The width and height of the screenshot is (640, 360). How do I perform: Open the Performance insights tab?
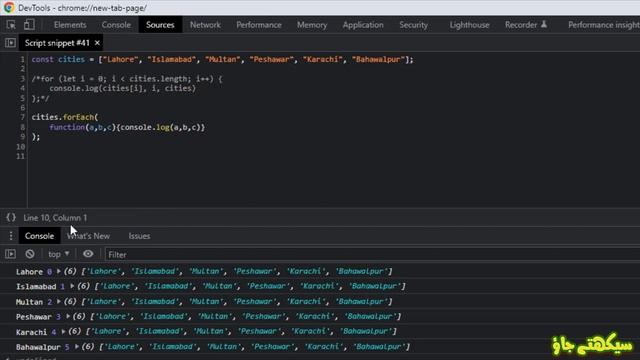click(x=603, y=25)
